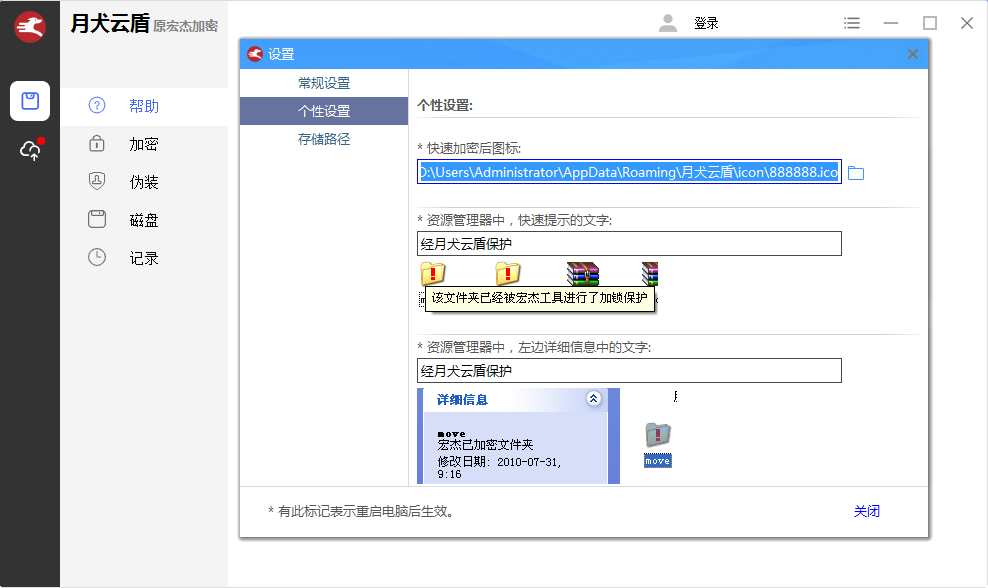Open the hamburger menu in title bar
The height and width of the screenshot is (588, 988).
point(851,23)
